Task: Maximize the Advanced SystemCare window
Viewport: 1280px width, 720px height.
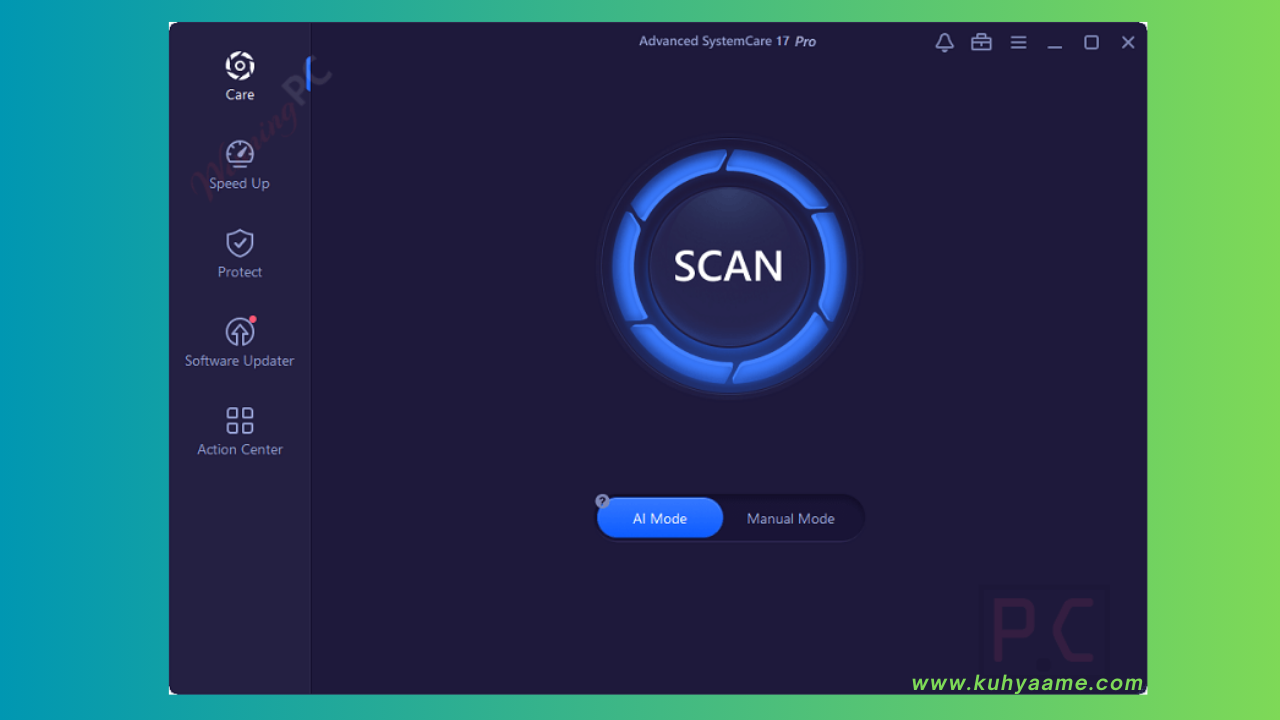Action: [1091, 42]
